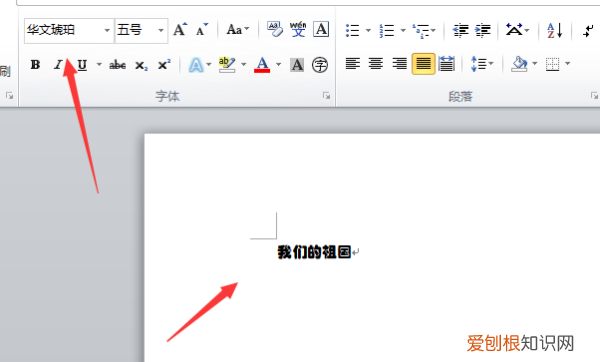Viewport: 600px width, 362px height.
Task: Click the Text Effects glowing A icon
Action: [x=196, y=65]
